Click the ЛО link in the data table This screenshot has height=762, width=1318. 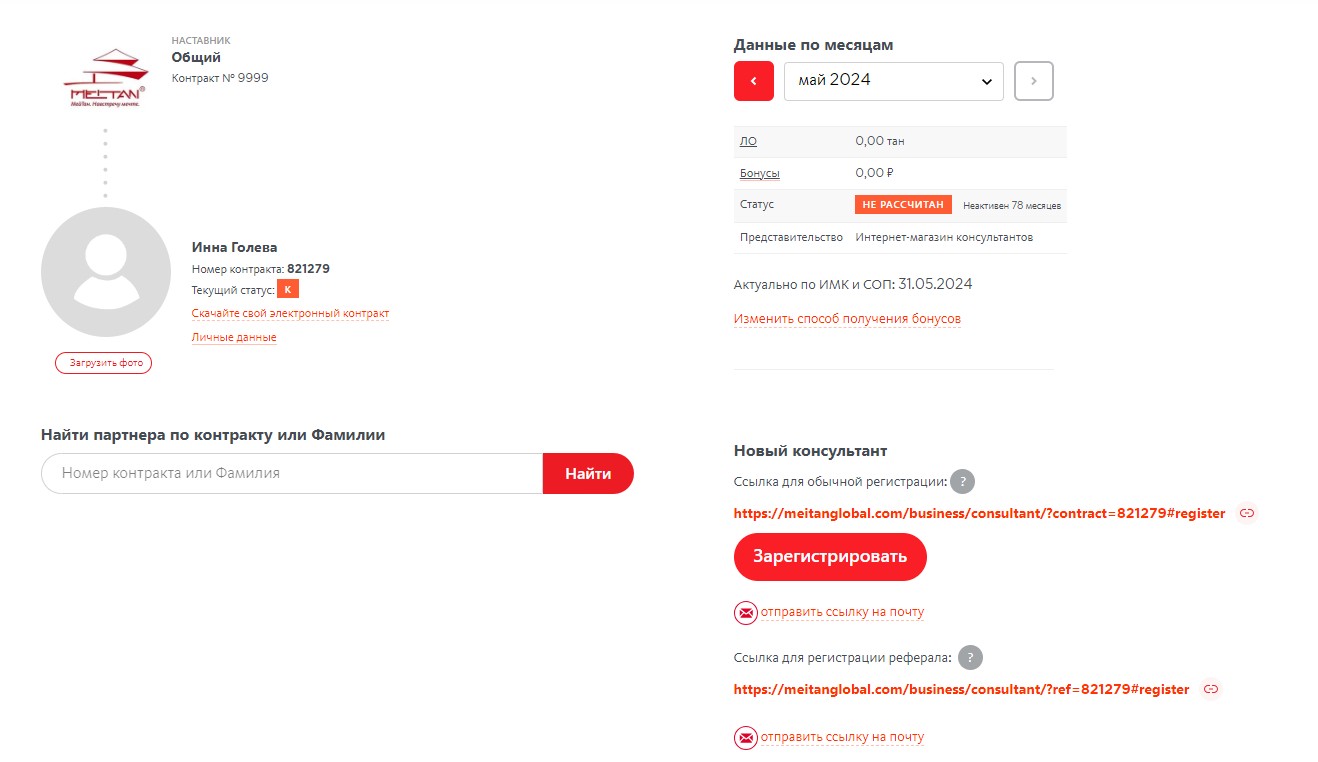coord(748,142)
